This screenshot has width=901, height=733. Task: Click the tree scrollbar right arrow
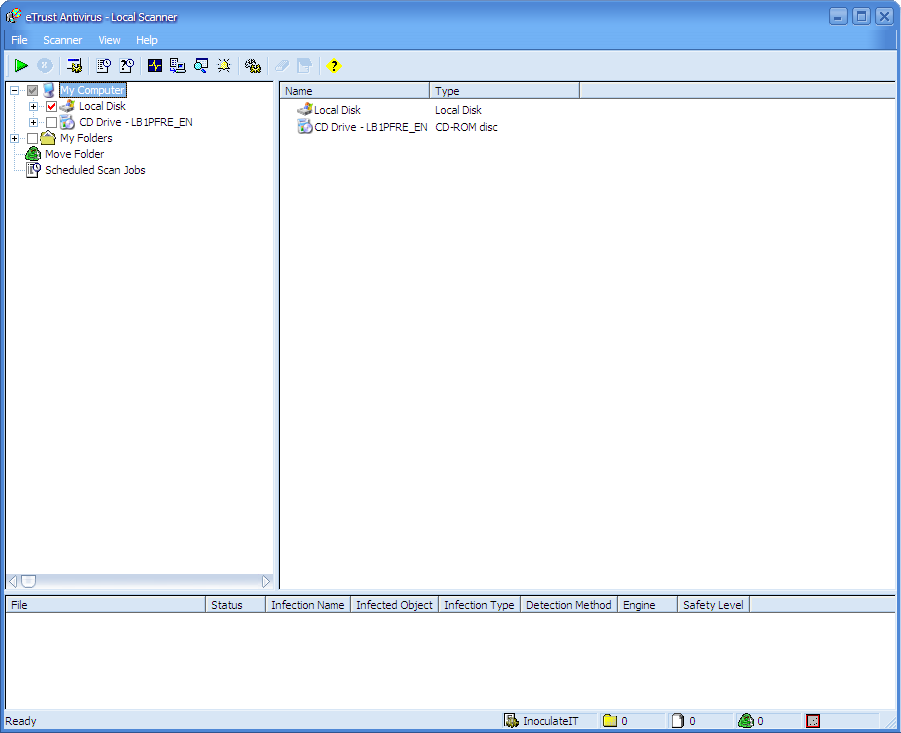tap(265, 581)
